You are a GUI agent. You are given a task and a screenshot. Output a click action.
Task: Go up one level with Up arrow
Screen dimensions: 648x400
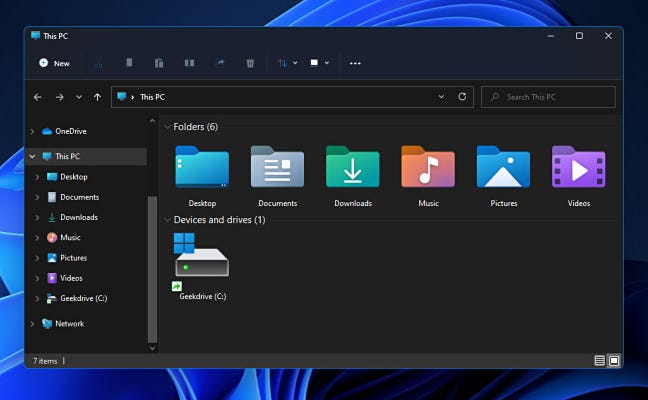(x=97, y=97)
